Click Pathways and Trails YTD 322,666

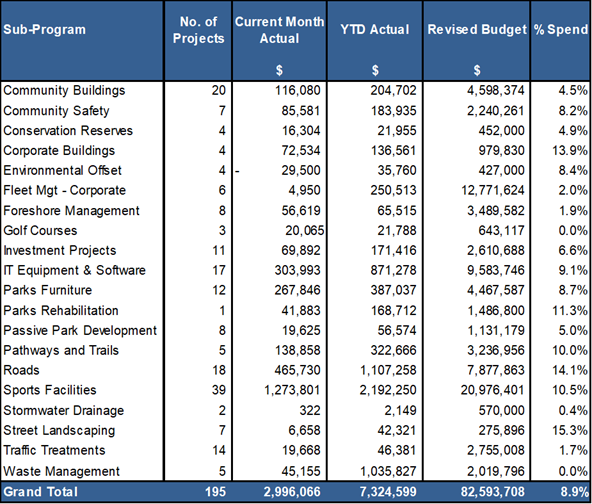pos(393,350)
